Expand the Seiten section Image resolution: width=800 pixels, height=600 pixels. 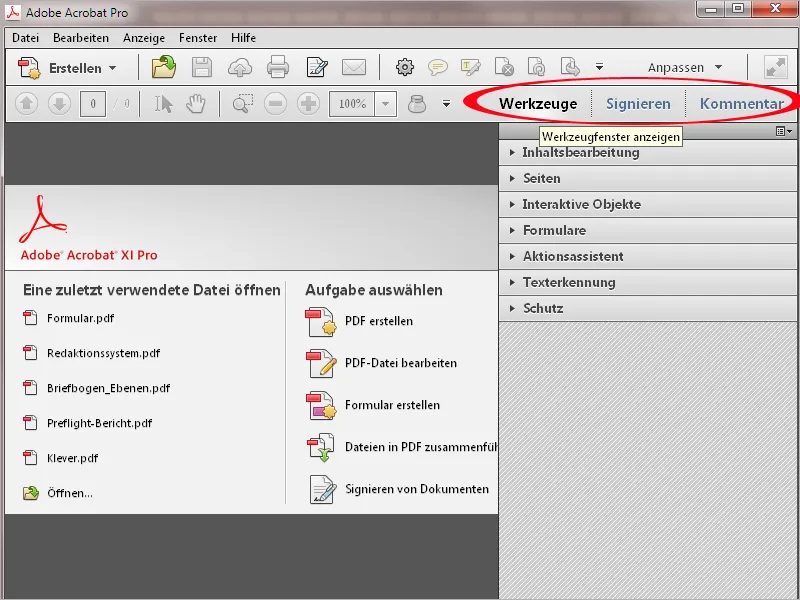(x=648, y=179)
